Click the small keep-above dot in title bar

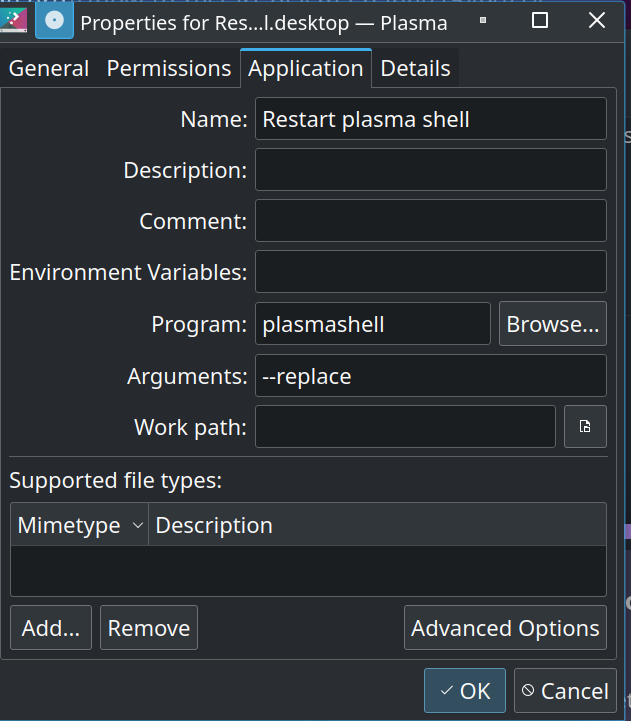point(483,20)
